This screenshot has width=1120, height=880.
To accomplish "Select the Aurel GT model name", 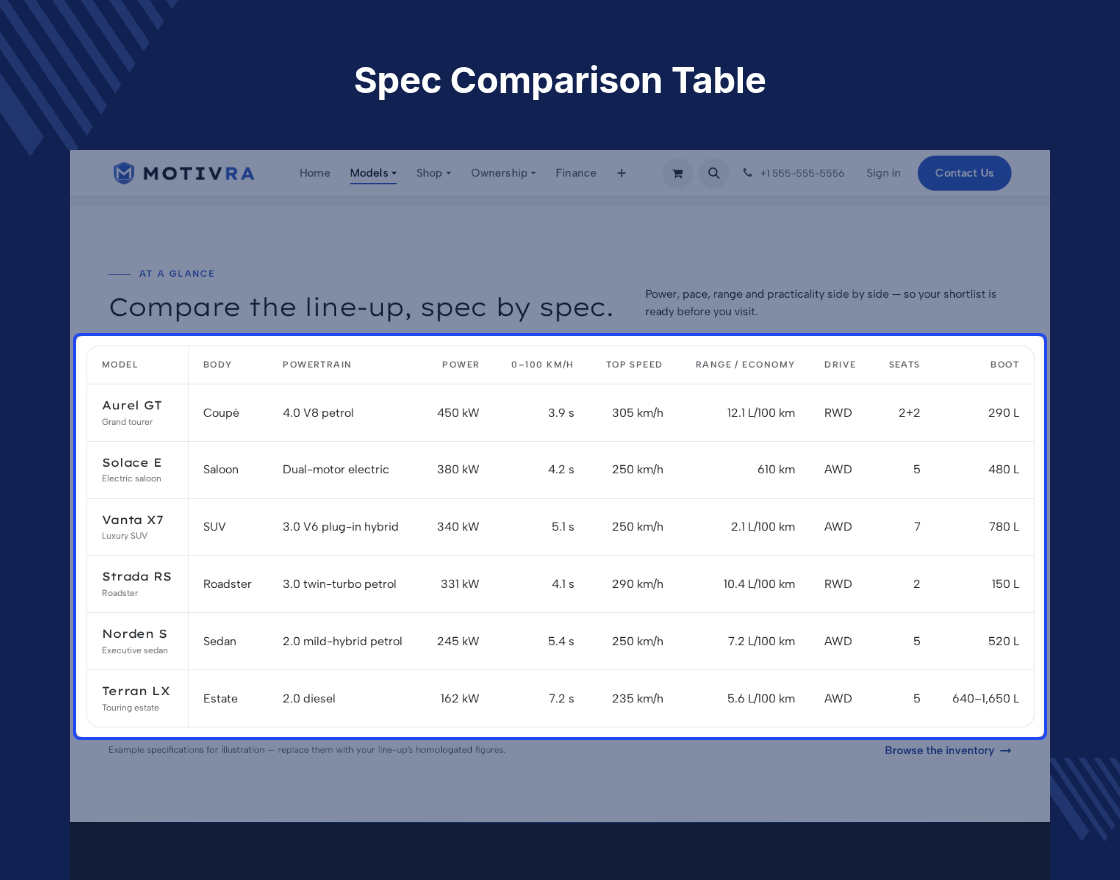I will [x=132, y=405].
